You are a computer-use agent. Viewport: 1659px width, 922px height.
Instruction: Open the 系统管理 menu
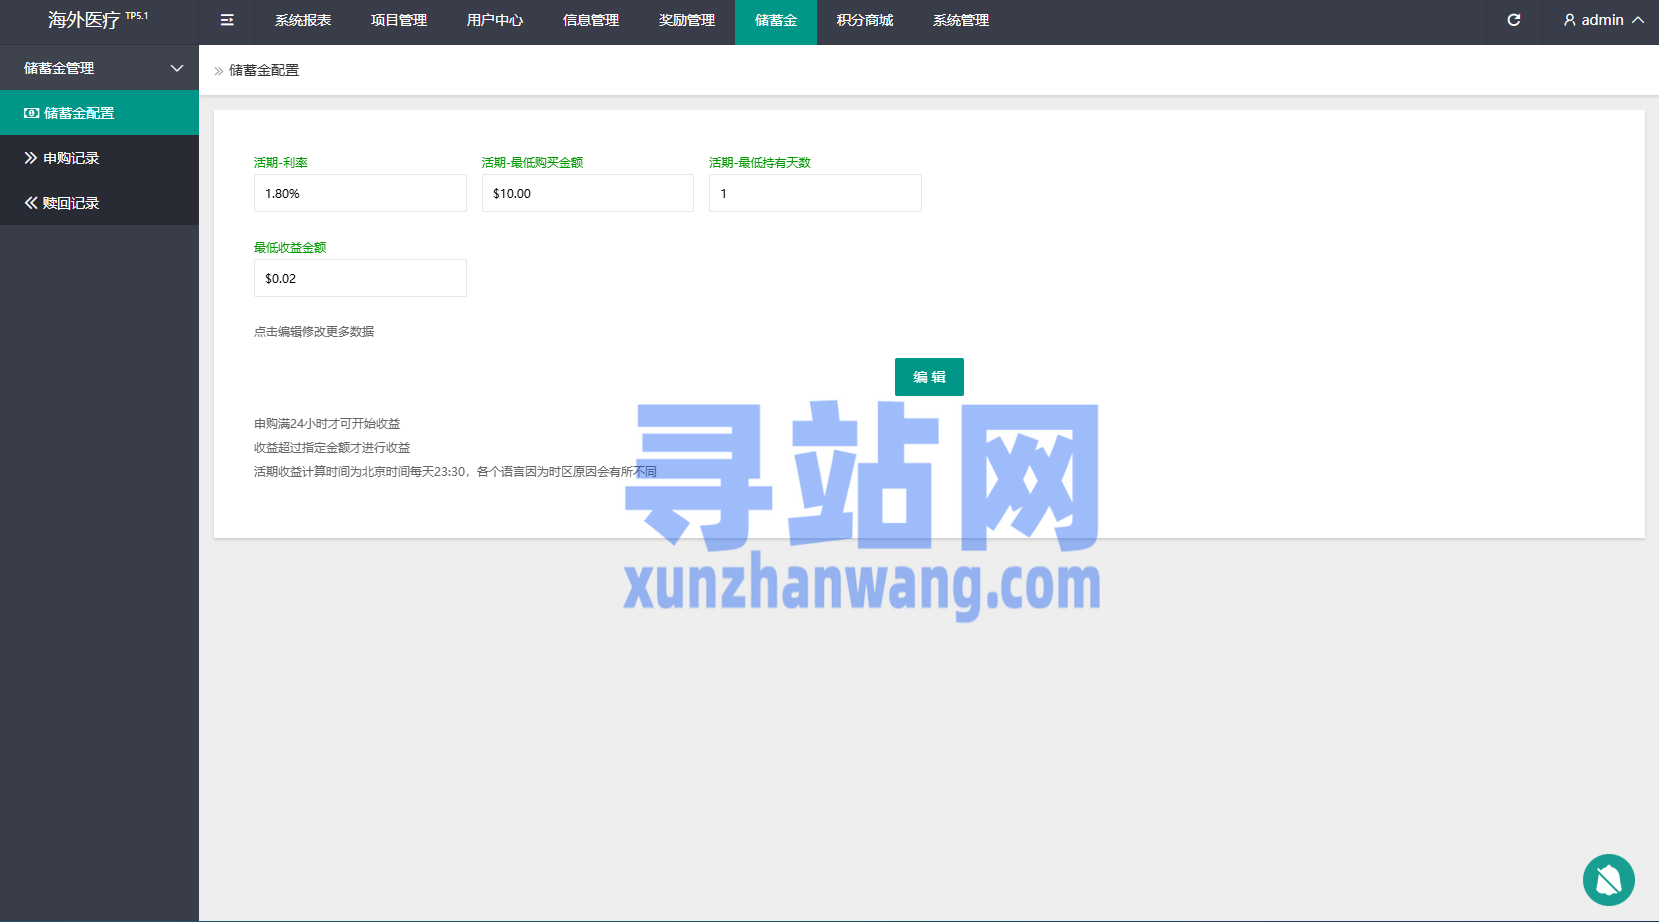click(x=961, y=20)
